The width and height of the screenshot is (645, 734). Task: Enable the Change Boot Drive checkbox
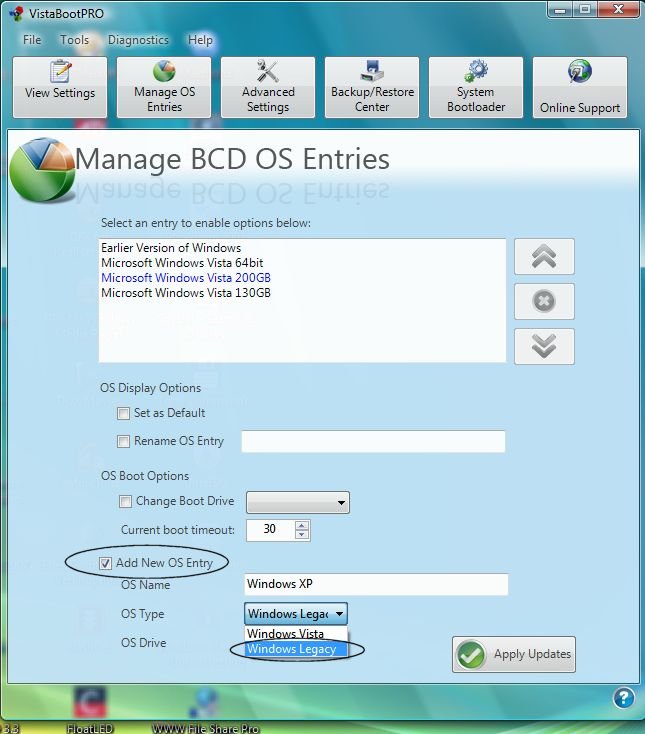click(125, 501)
